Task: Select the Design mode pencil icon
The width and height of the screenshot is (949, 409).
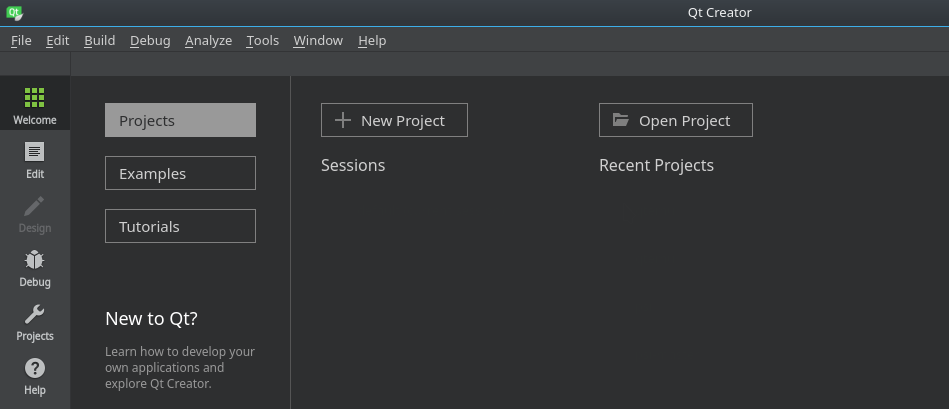Action: tap(34, 206)
